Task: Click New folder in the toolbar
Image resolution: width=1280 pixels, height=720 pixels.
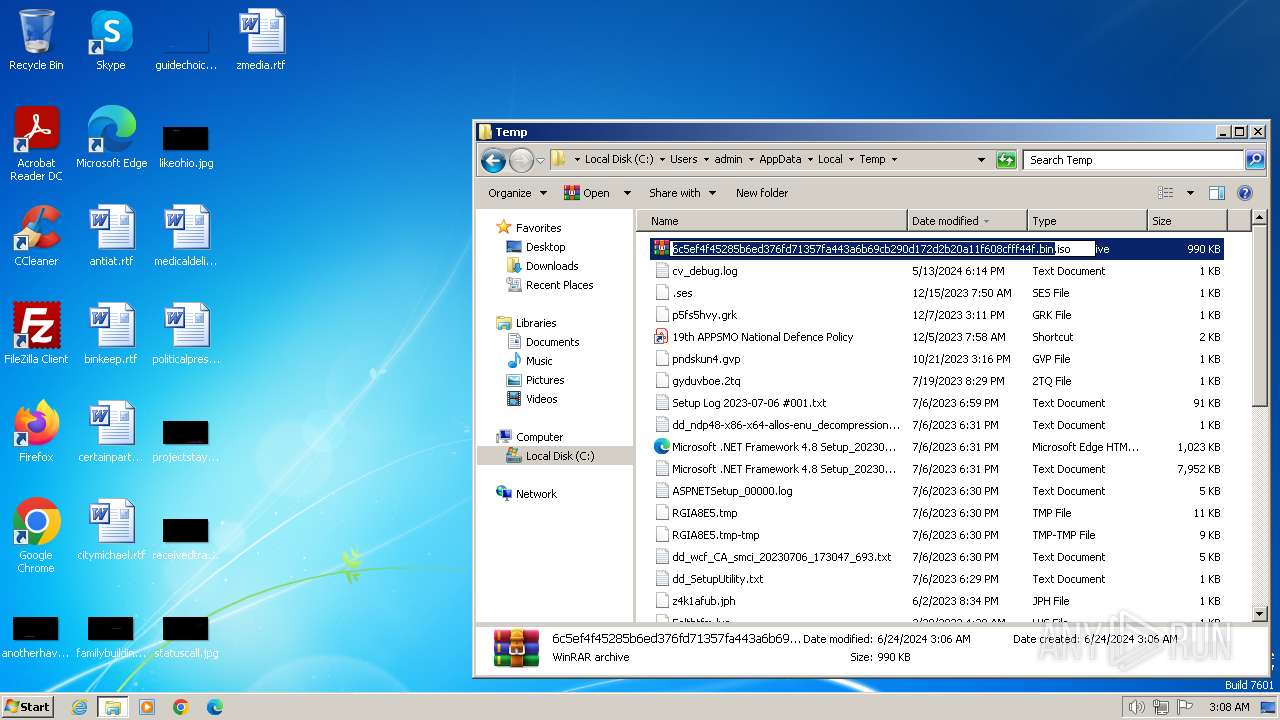Action: [x=762, y=193]
